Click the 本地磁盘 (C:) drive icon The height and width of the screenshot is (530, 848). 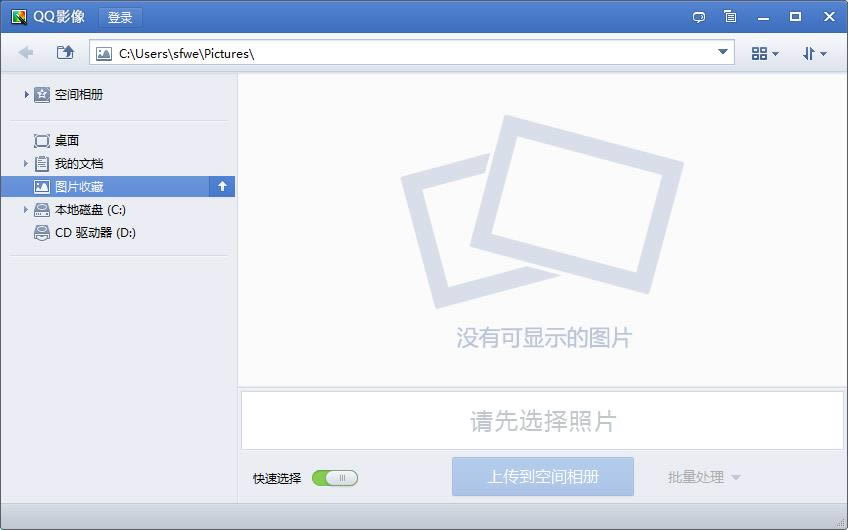click(42, 210)
